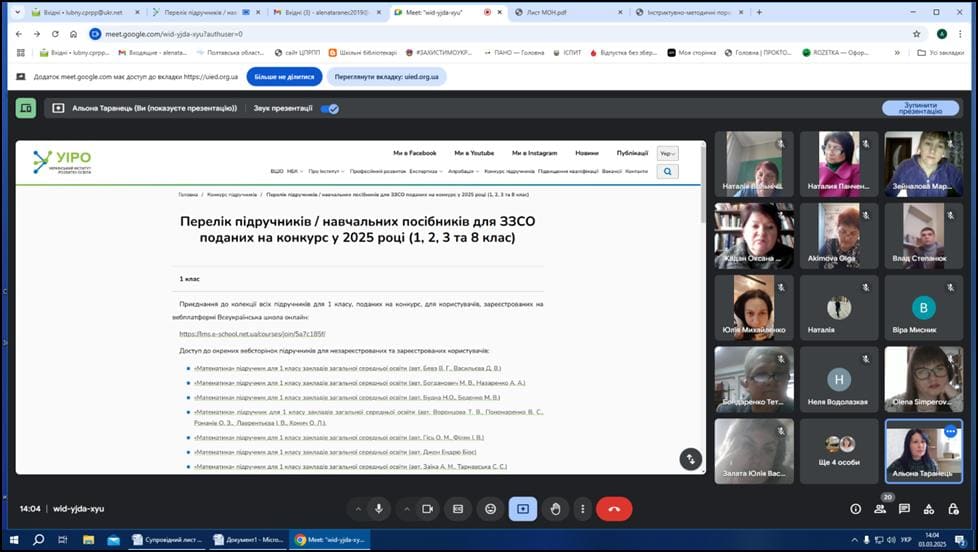Open more options three-dot menu
This screenshot has width=978, height=552.
583,509
